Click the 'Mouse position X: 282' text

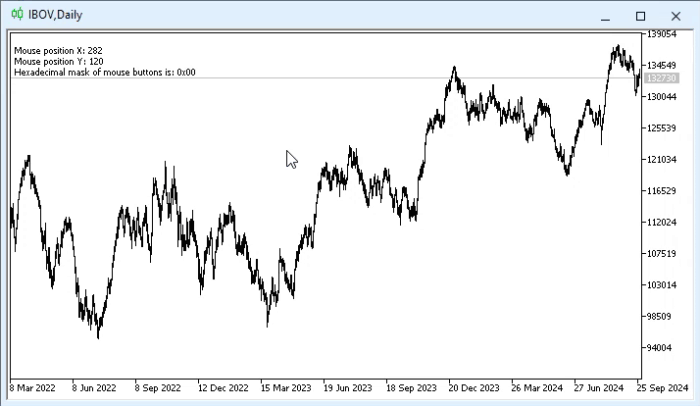(58, 50)
